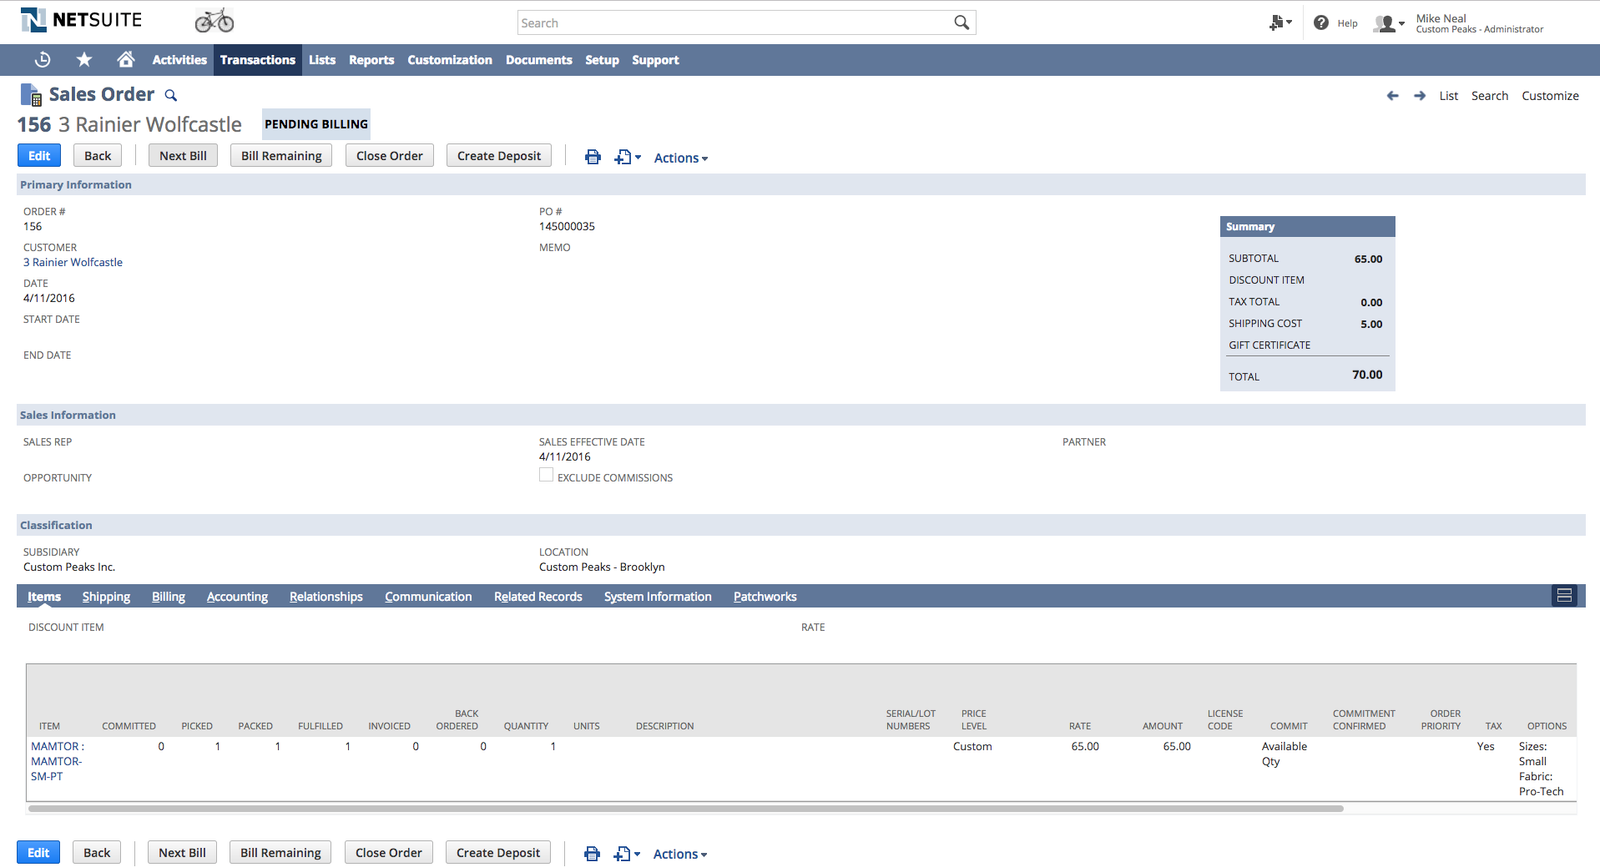Viewport: 1600px width, 867px height.
Task: Click the bottom Bill Remaining button
Action: click(x=280, y=853)
